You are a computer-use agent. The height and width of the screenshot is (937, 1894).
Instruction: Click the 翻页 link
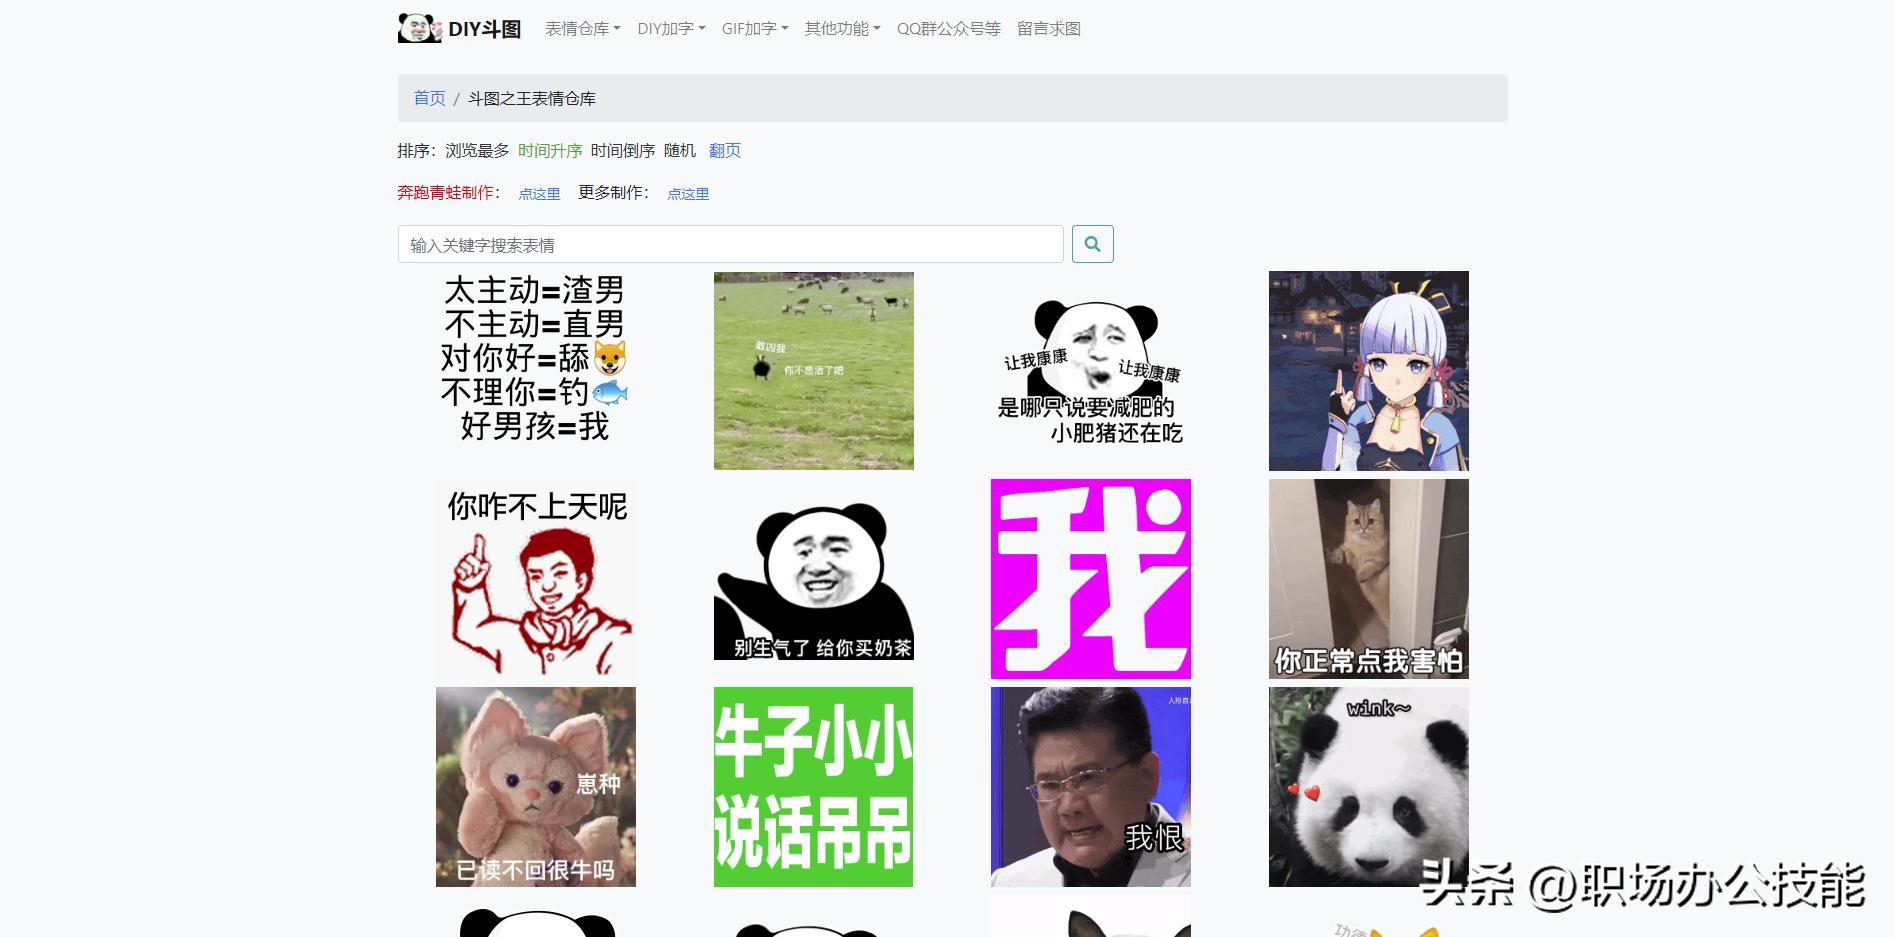[x=723, y=150]
